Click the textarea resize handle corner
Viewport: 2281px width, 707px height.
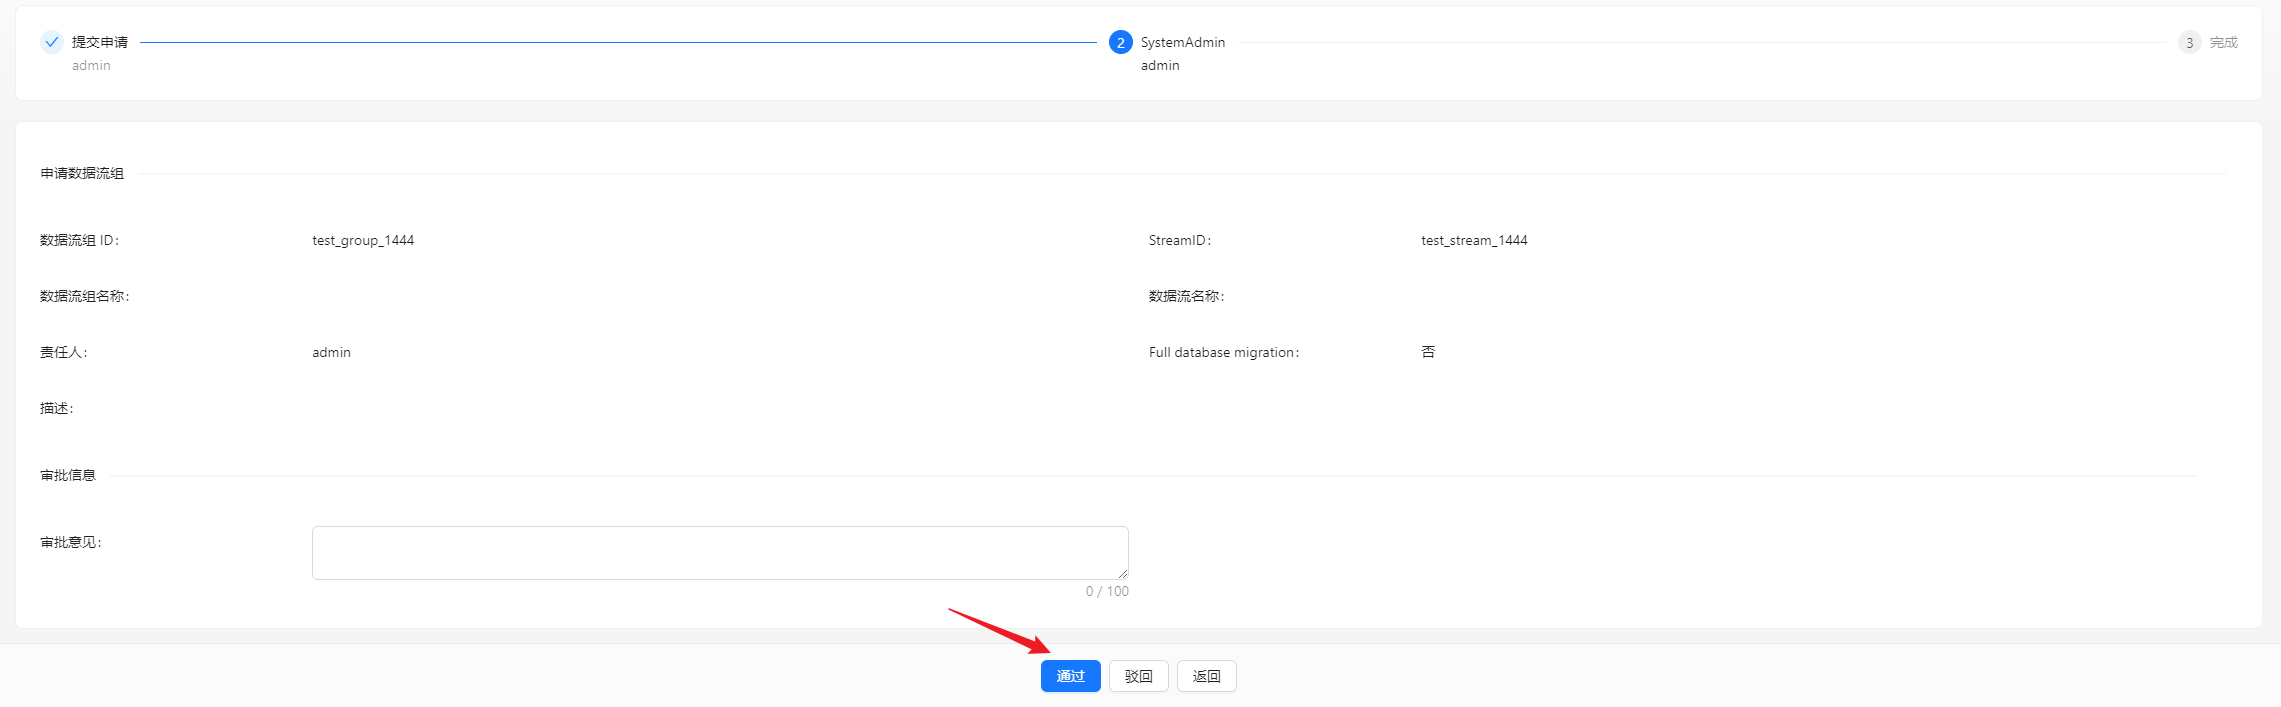(x=1123, y=574)
